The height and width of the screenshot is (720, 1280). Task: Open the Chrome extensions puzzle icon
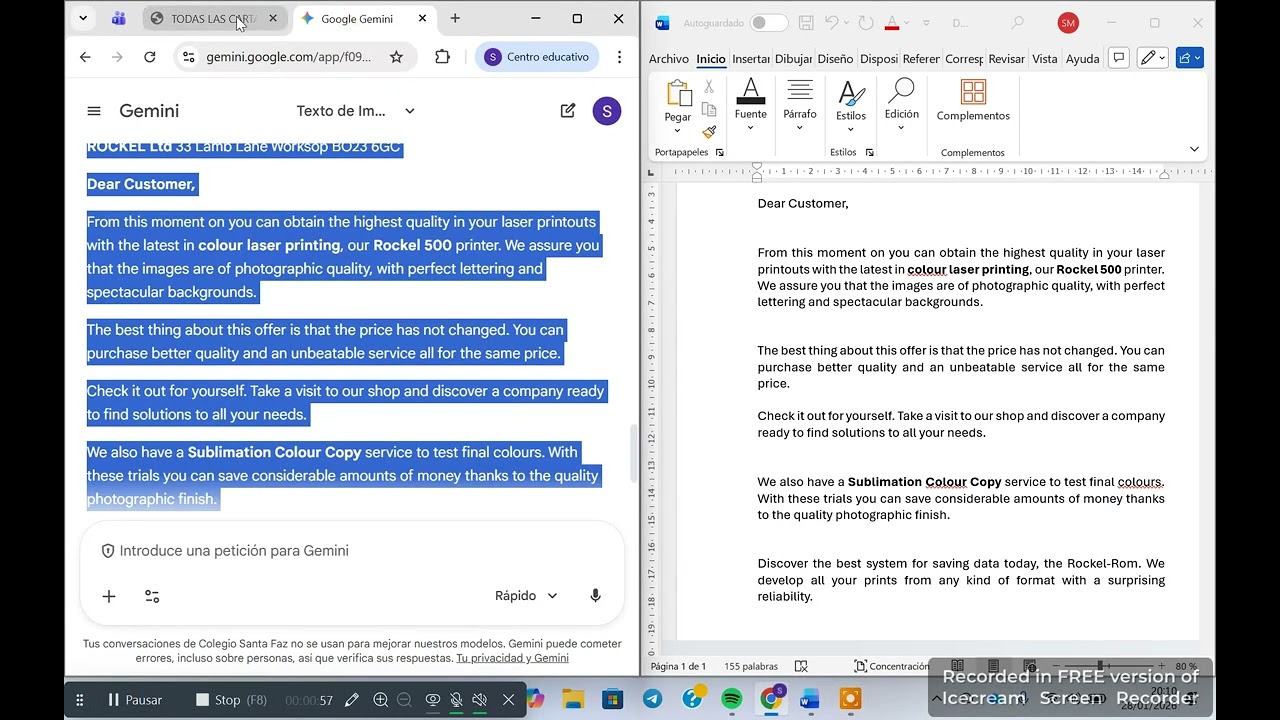pyautogui.click(x=442, y=57)
